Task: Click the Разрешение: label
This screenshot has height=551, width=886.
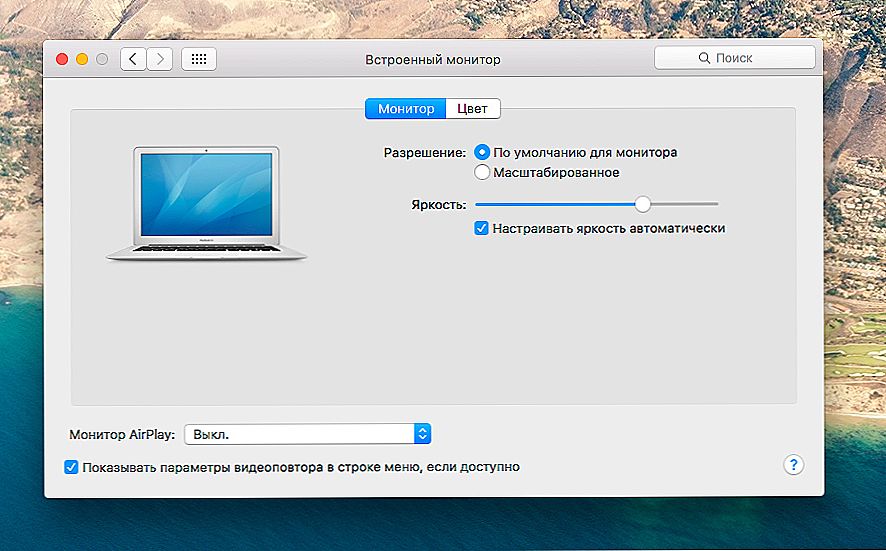Action: pyautogui.click(x=425, y=153)
